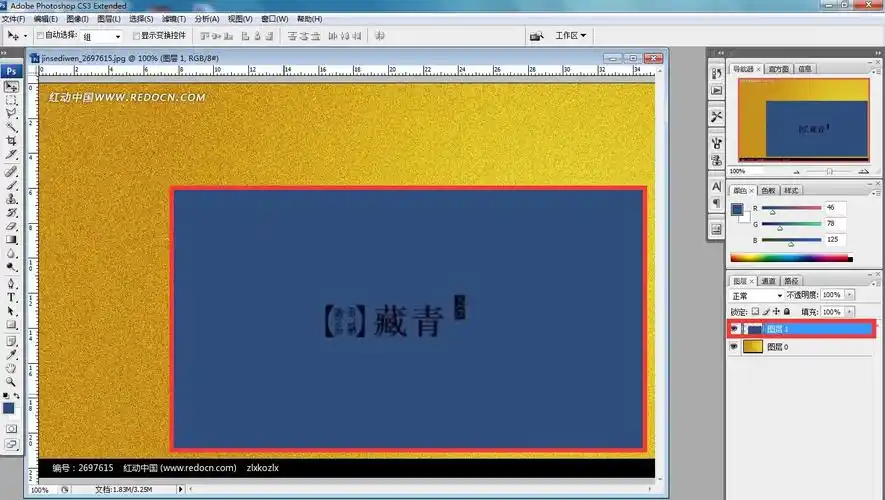
Task: Enable the 自动选择 checkbox
Action: tap(40, 35)
